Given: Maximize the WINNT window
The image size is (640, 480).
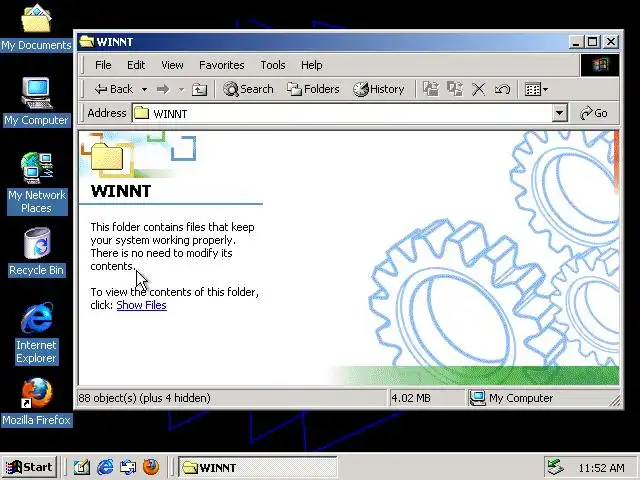Looking at the screenshot, I should click(x=593, y=42).
